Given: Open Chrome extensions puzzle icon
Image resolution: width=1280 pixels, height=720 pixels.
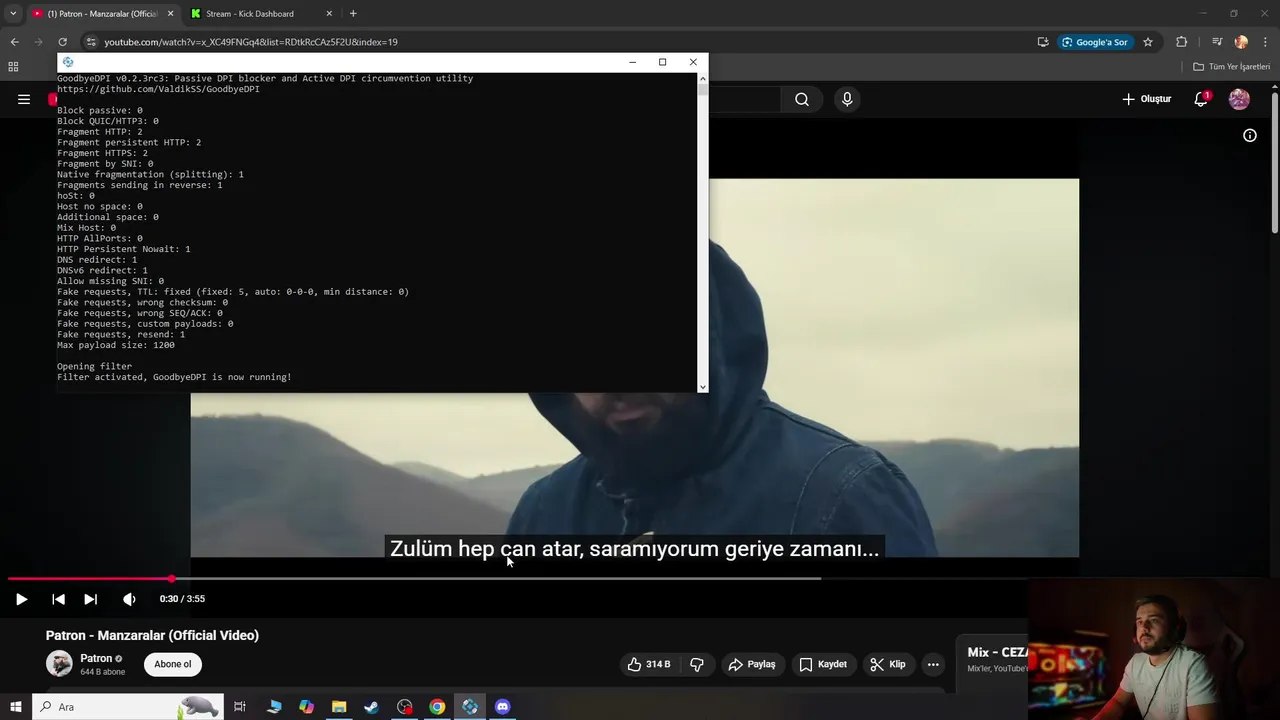Looking at the screenshot, I should (1182, 42).
